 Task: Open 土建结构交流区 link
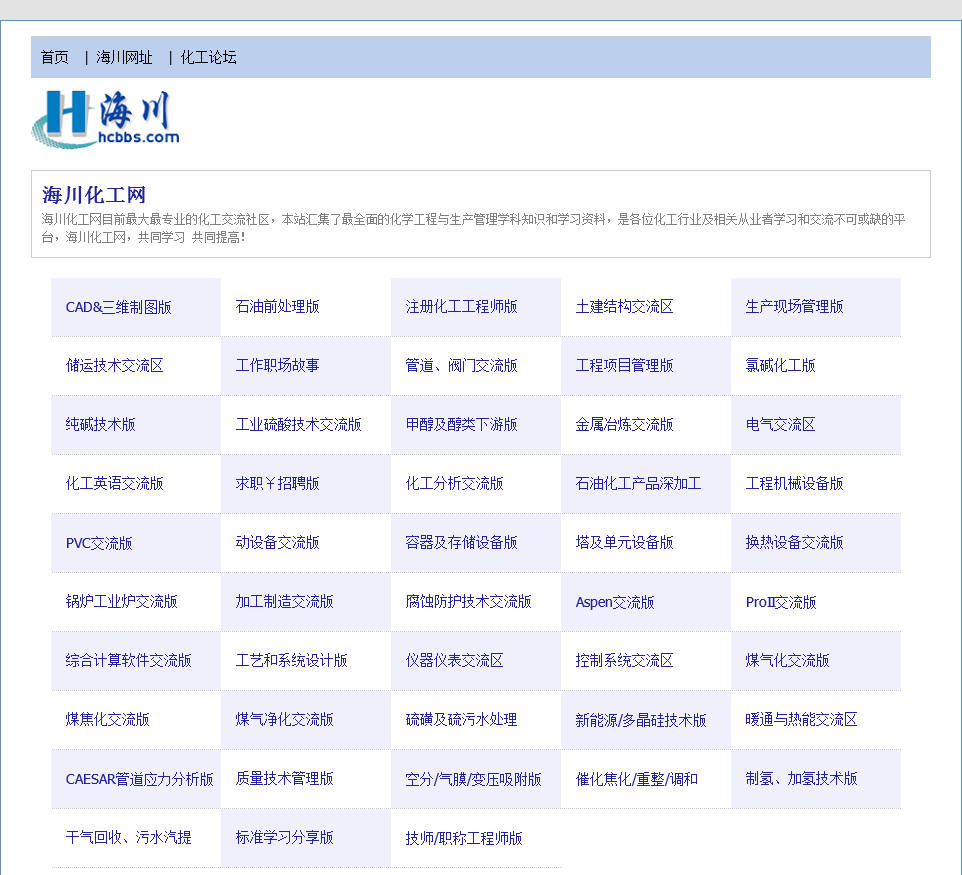(624, 307)
